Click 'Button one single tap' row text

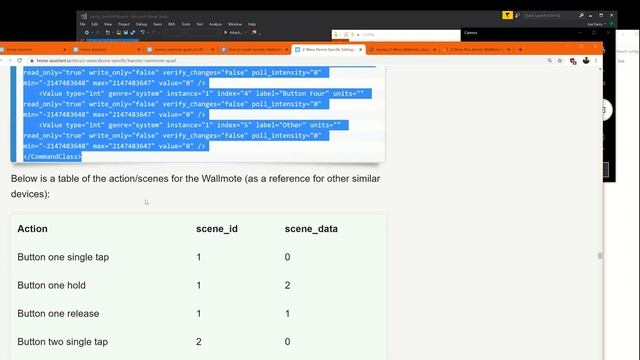coord(63,257)
